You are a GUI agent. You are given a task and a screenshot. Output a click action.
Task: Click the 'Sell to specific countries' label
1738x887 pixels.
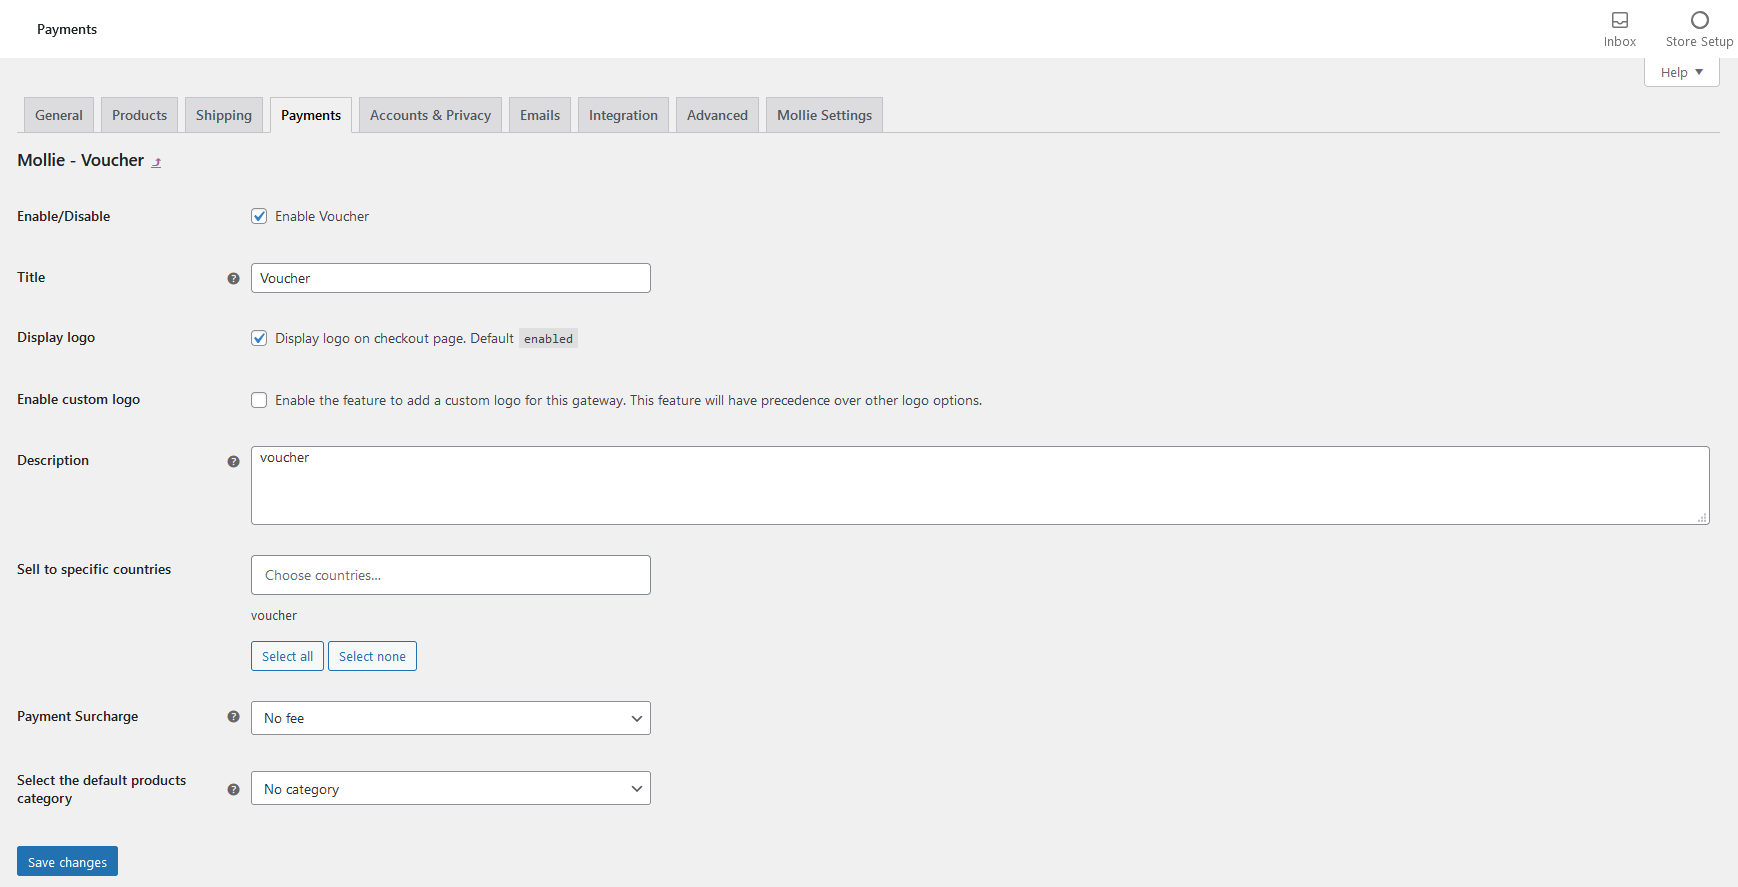(x=94, y=569)
